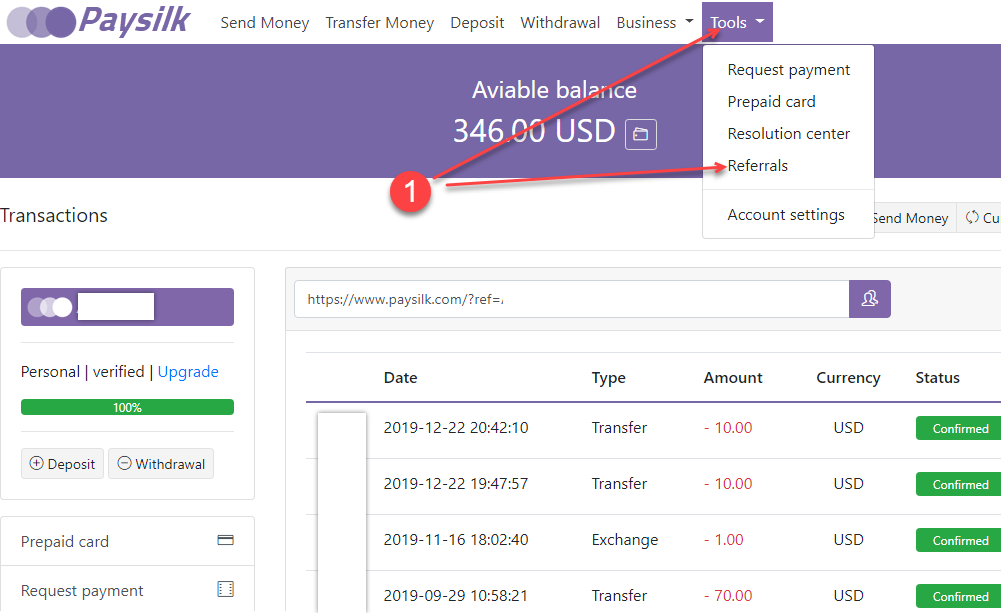Click the Request payment sidebar icon
Image resolution: width=1001 pixels, height=613 pixels.
(x=225, y=589)
